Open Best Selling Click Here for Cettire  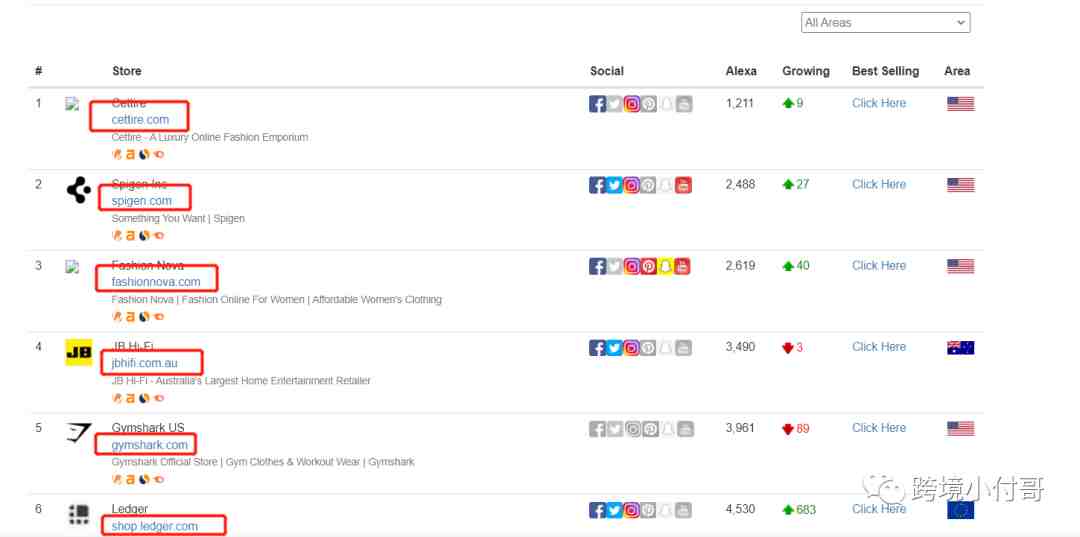coord(879,103)
